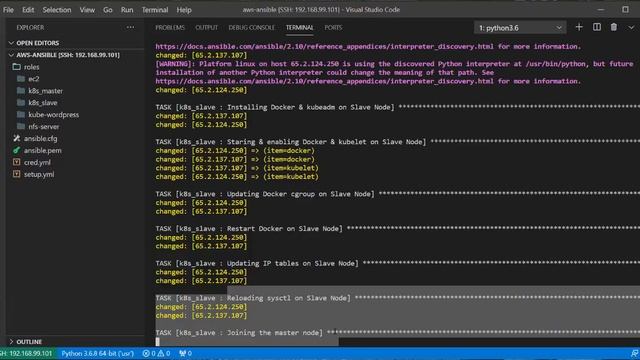
Task: Click the cred.yml YAML file icon
Action: coord(16,162)
